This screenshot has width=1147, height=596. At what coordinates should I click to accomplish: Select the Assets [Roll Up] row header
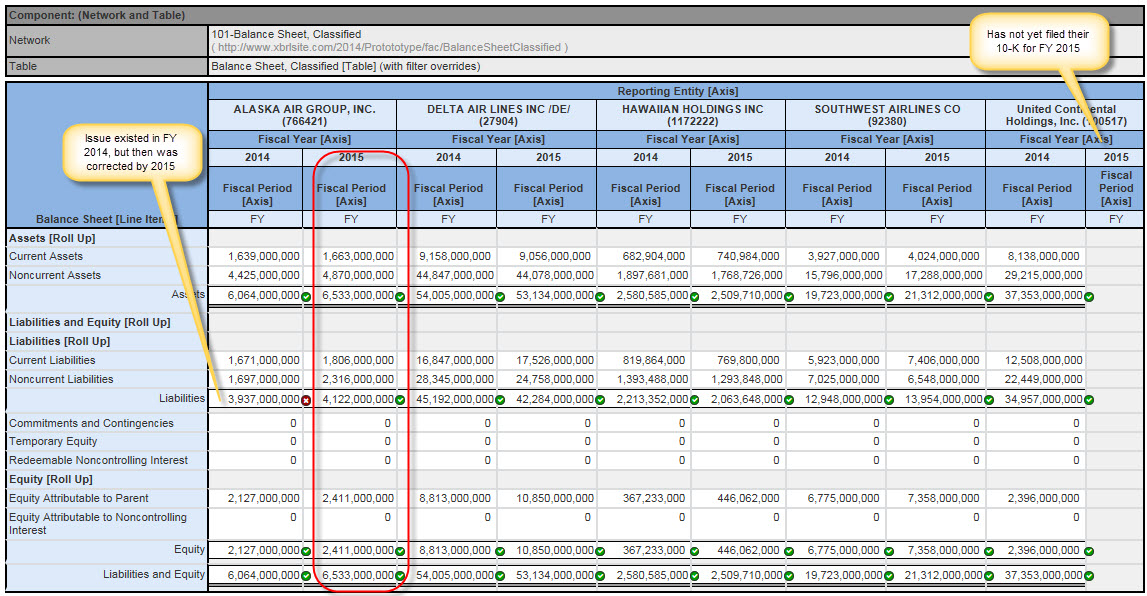[53, 238]
